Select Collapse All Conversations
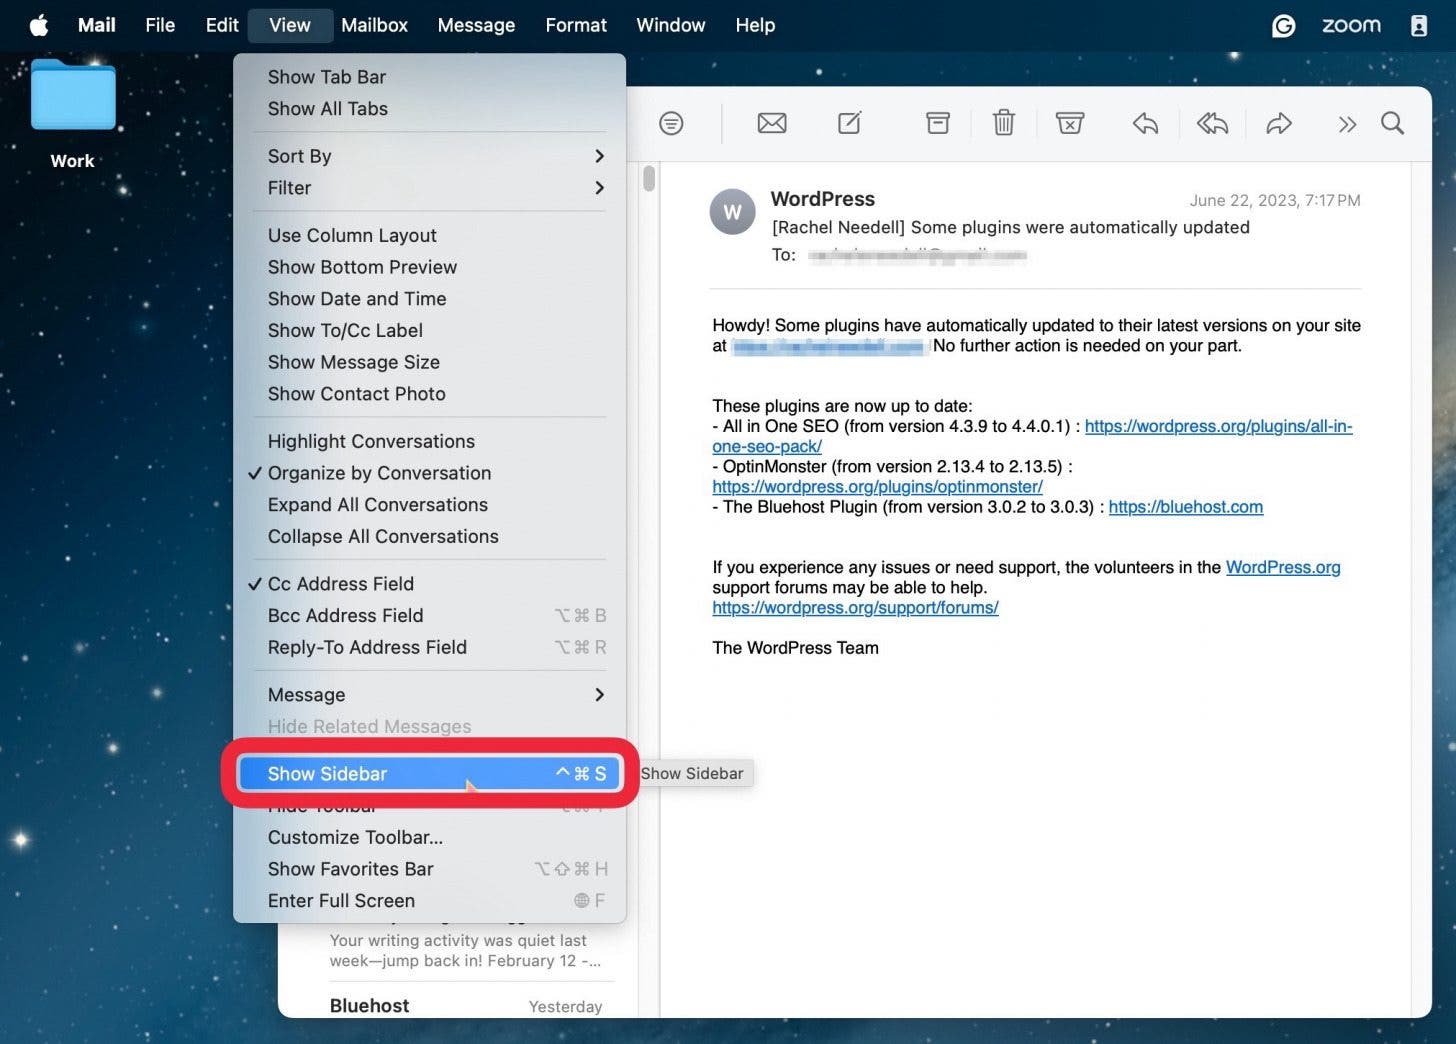 pyautogui.click(x=430, y=537)
